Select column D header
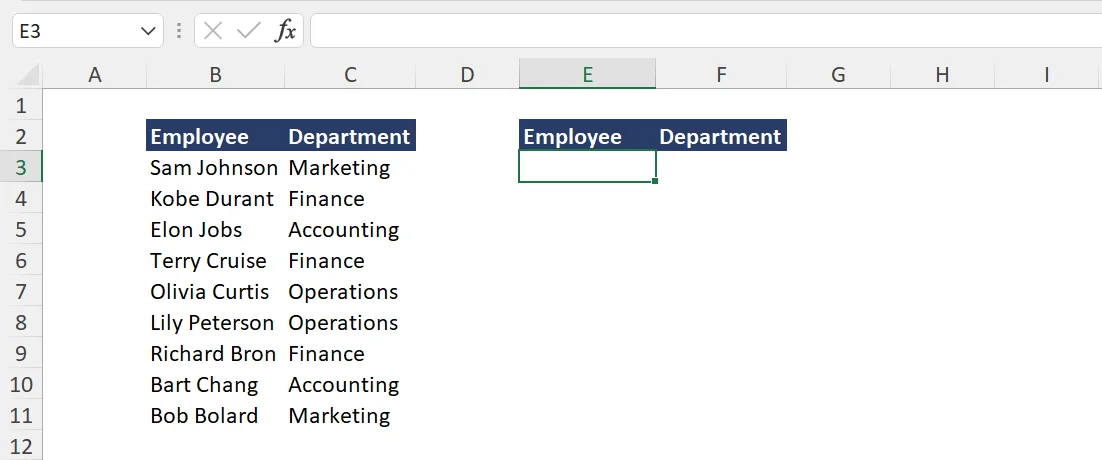The width and height of the screenshot is (1102, 460). pos(467,74)
